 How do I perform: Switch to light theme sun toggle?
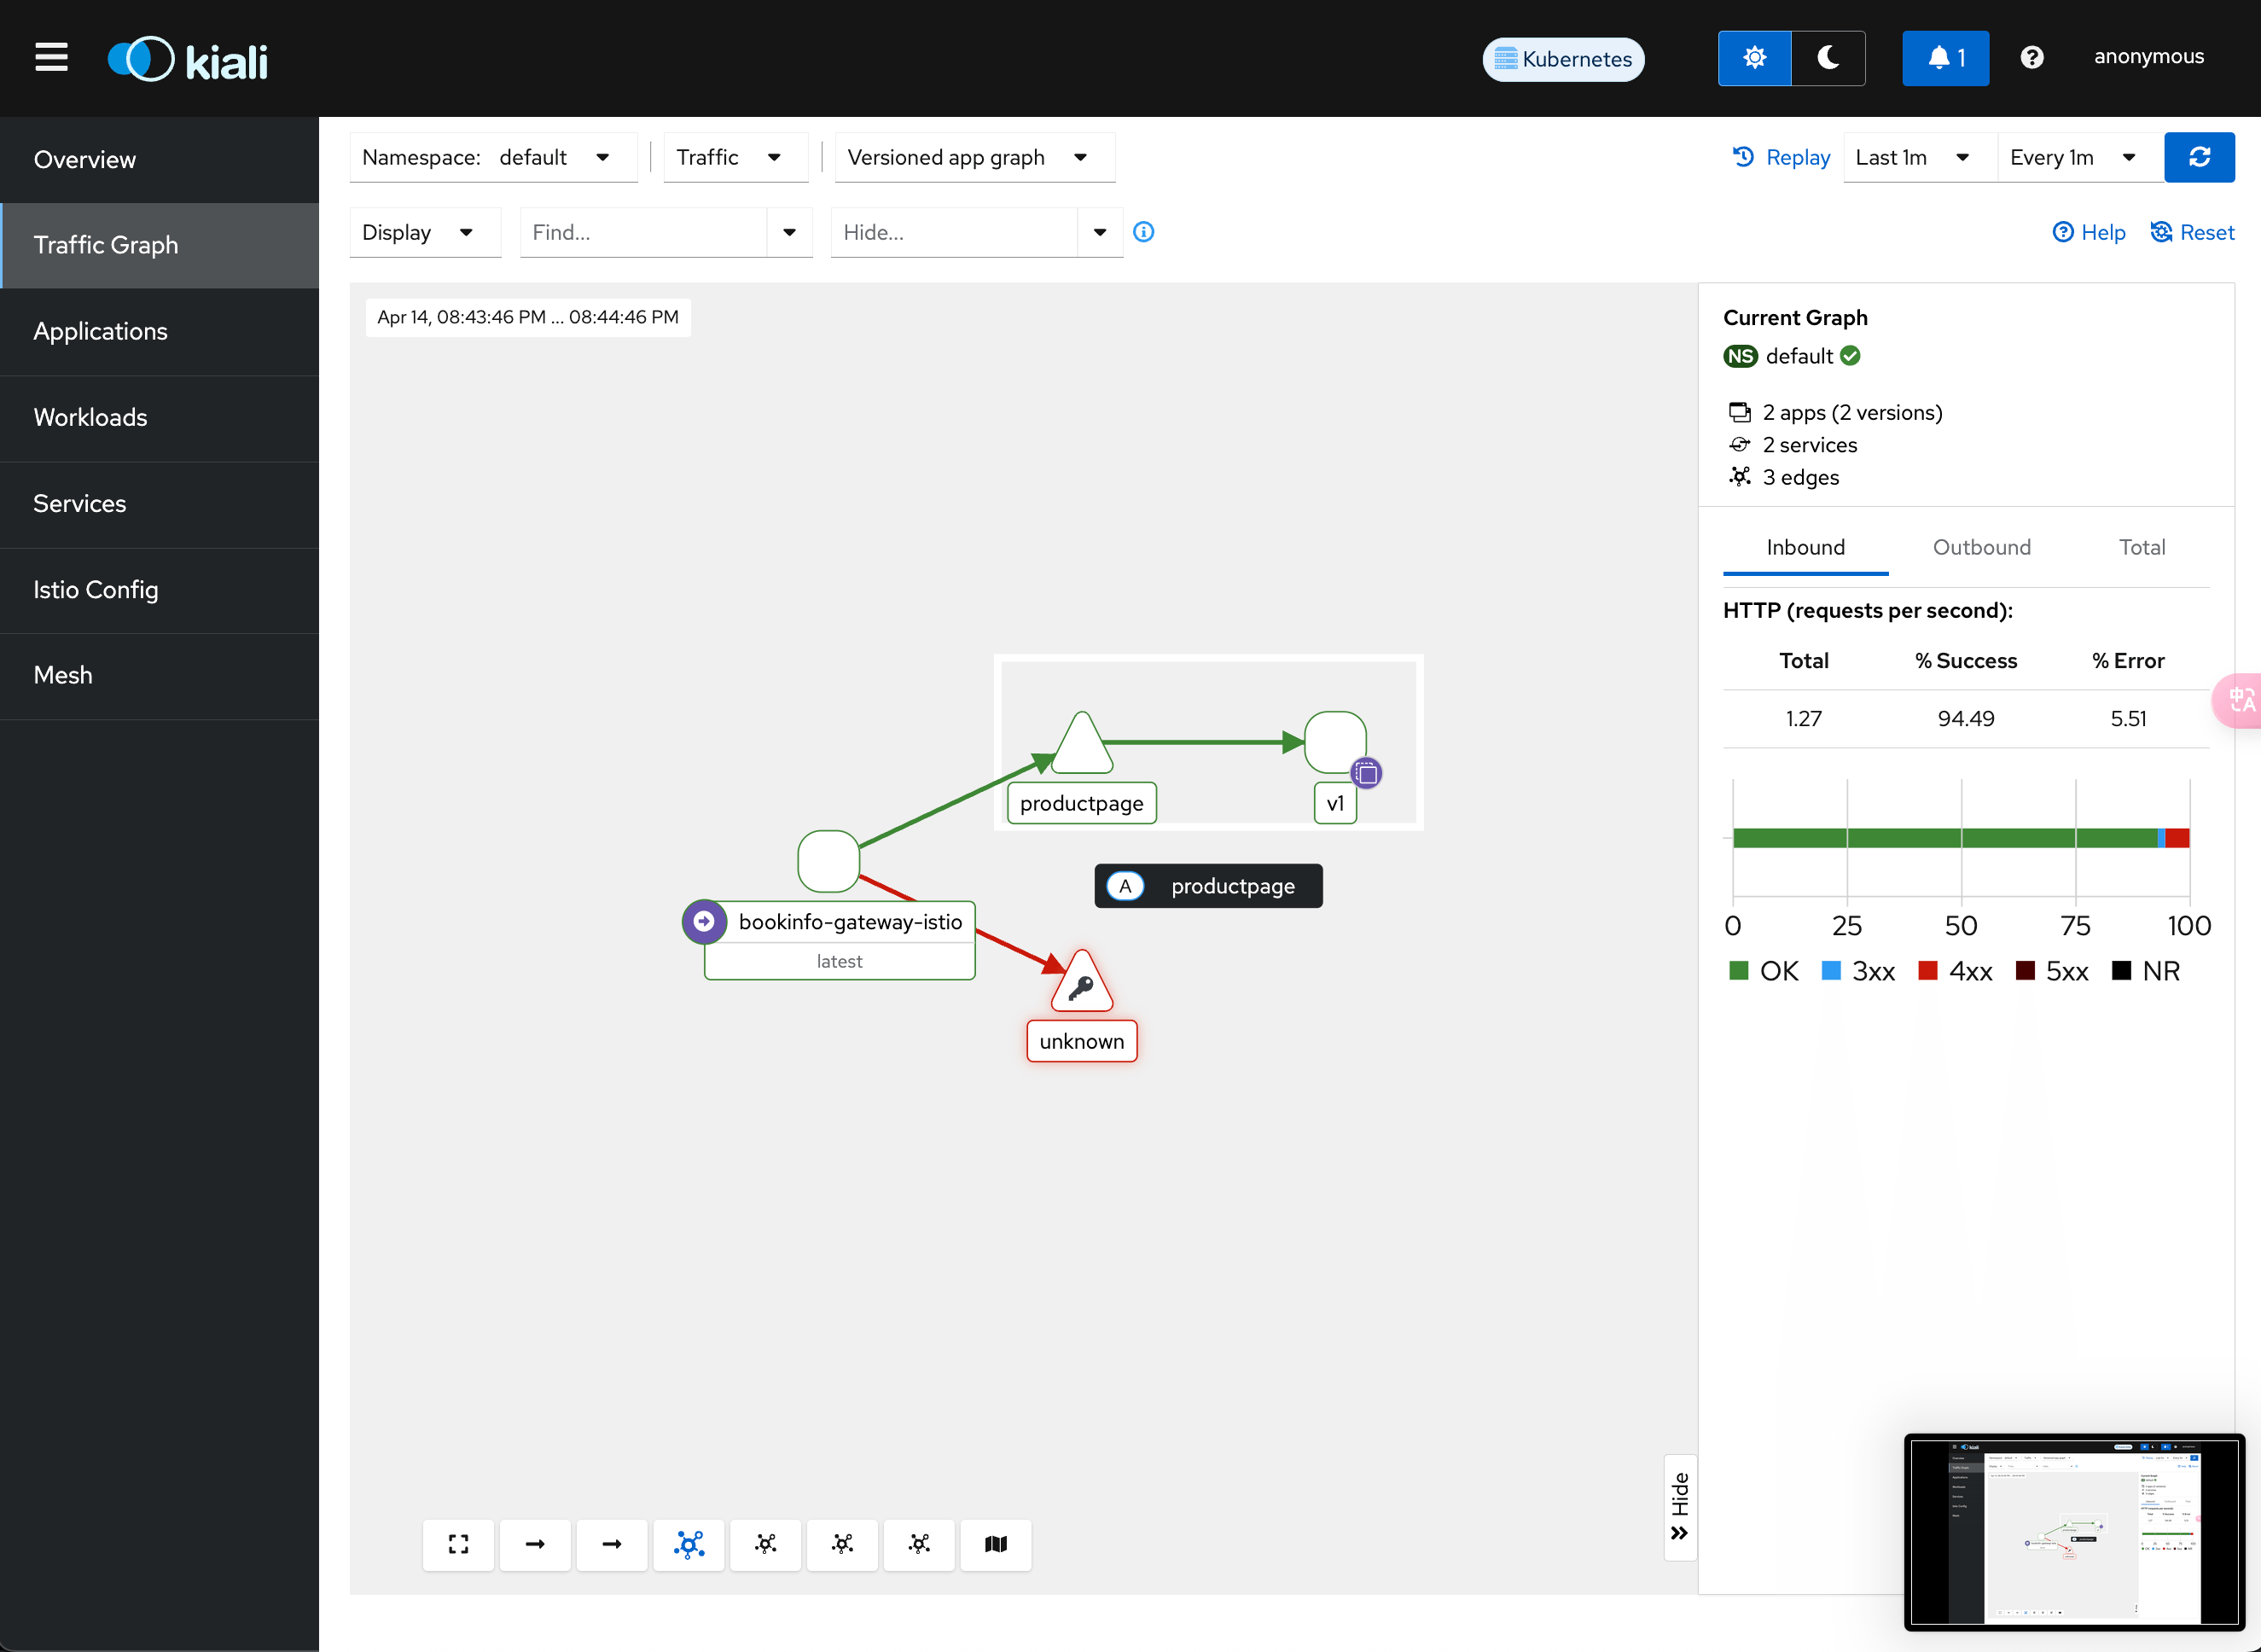[1754, 58]
